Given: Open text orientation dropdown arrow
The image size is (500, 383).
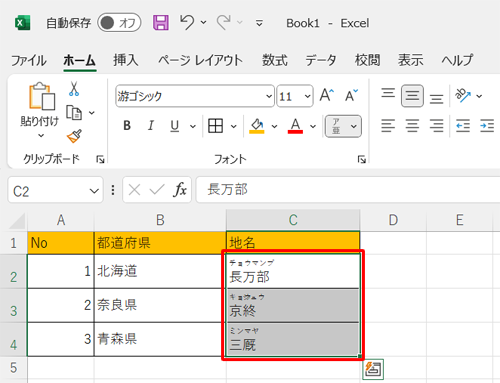Looking at the screenshot, I should pyautogui.click(x=479, y=96).
